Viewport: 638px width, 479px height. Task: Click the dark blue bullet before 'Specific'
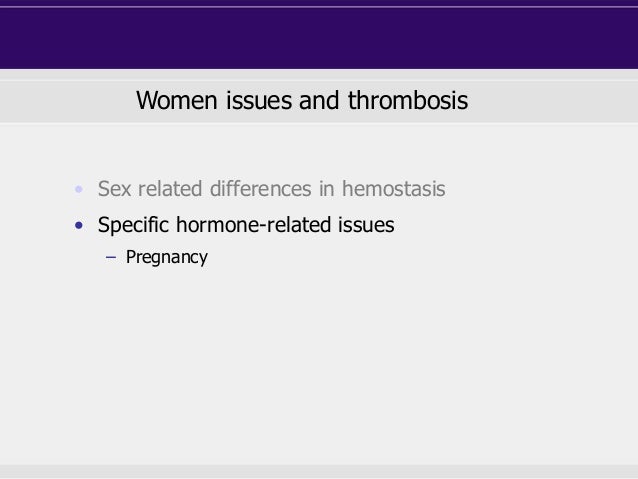tap(79, 225)
